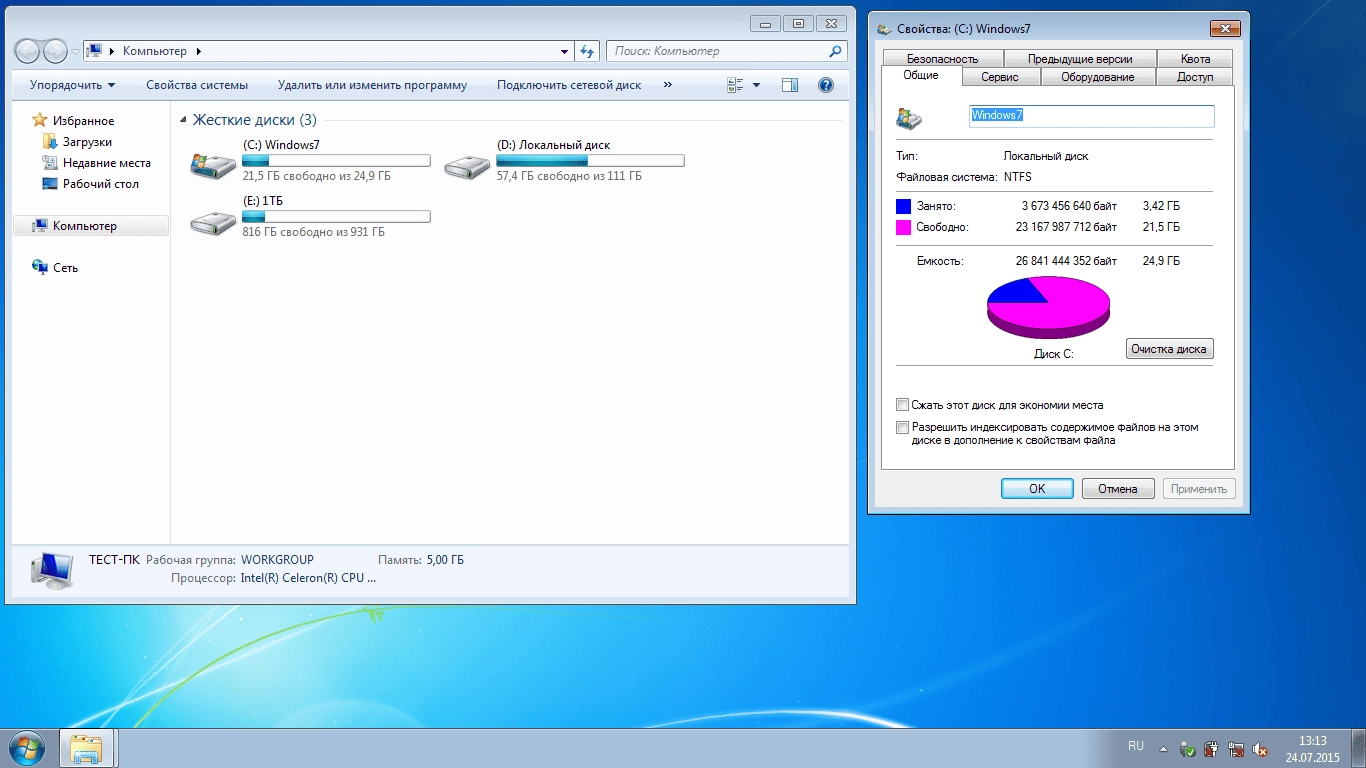Confirm with the OK button
1366x768 pixels.
1037,489
